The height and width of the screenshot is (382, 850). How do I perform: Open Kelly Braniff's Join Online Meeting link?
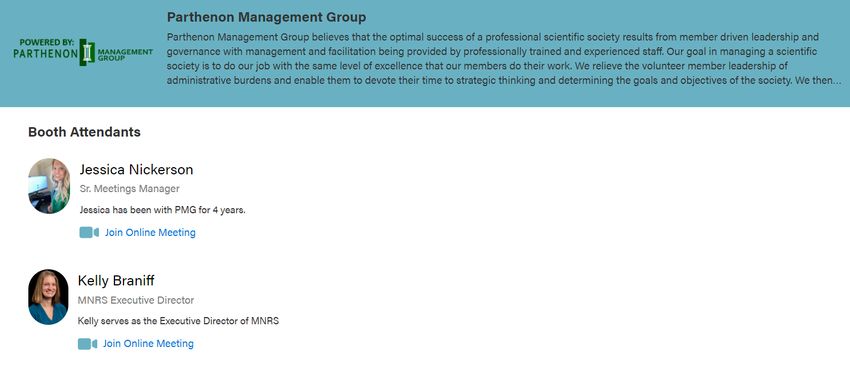point(148,344)
